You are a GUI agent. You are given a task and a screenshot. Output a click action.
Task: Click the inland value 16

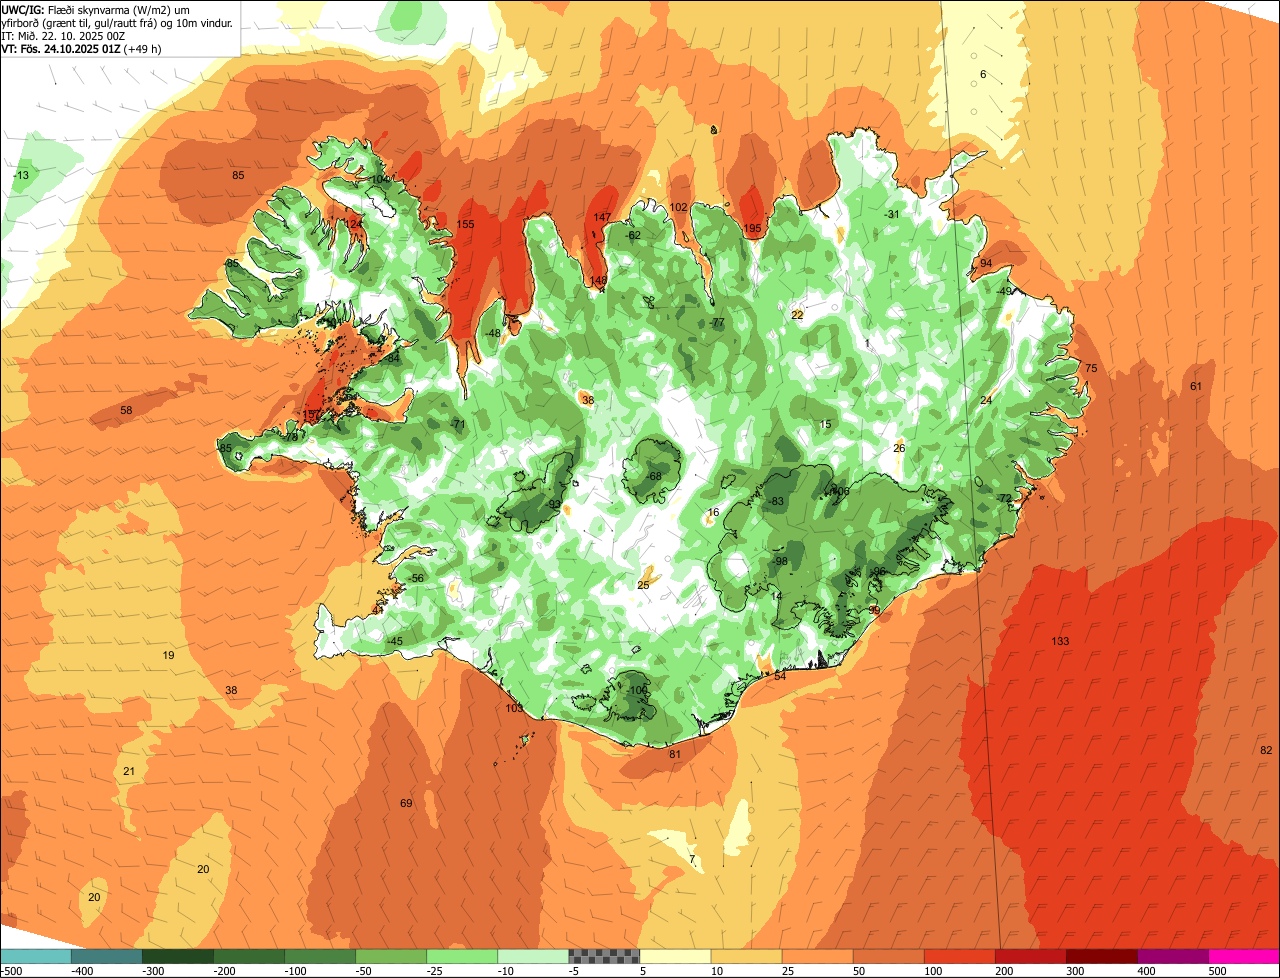coord(713,512)
